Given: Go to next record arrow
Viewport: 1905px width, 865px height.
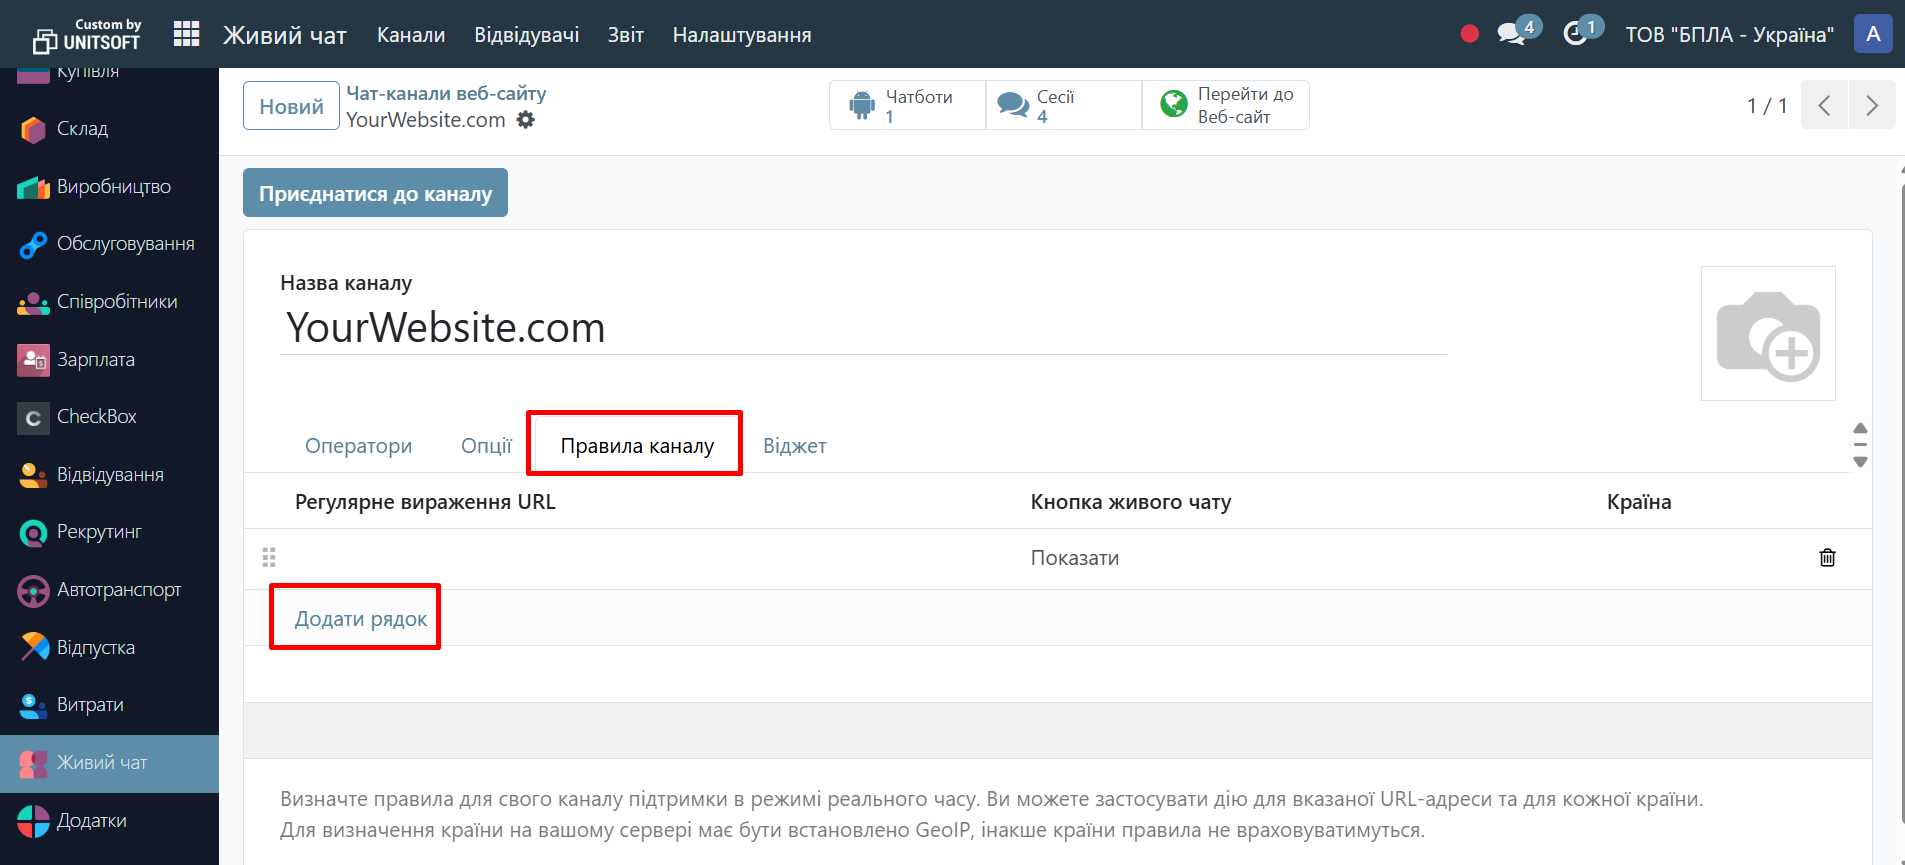Looking at the screenshot, I should pos(1872,105).
